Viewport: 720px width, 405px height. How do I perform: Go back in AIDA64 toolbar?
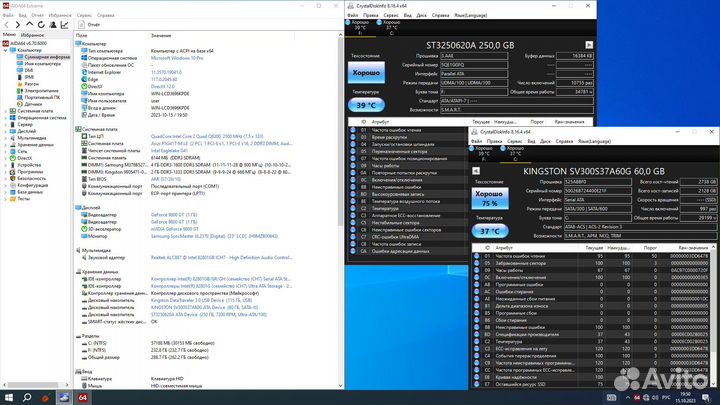tap(6, 25)
